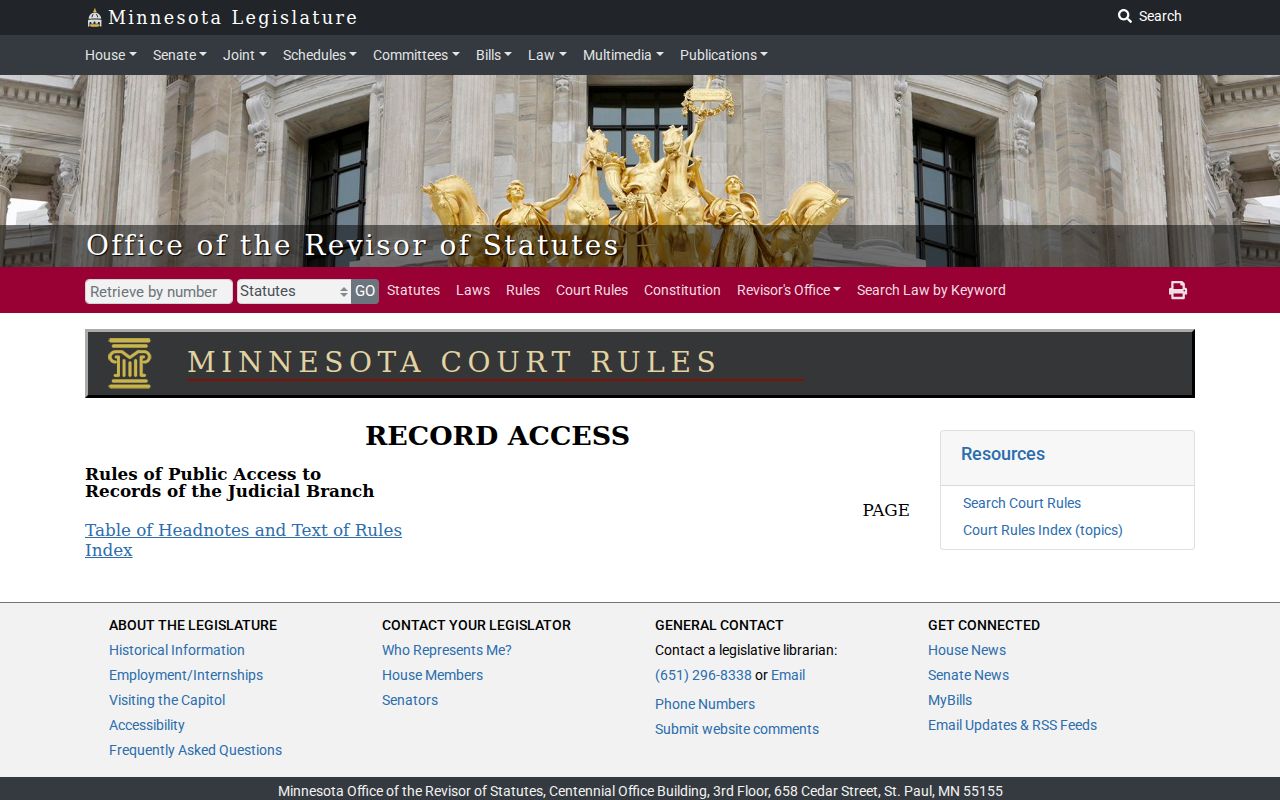The image size is (1280, 800).
Task: Expand the Committees dropdown
Action: tap(416, 55)
